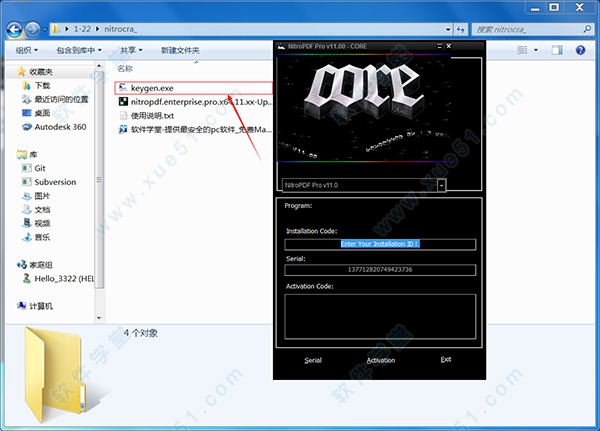Open the 共享 menu
Viewport: 600px width, 431px height.
[x=131, y=50]
